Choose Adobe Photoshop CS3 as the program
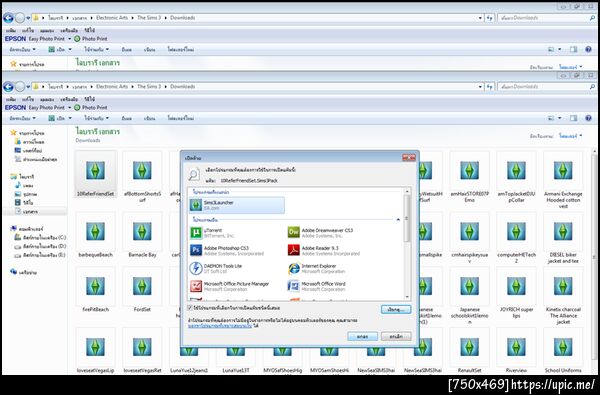 tap(227, 250)
